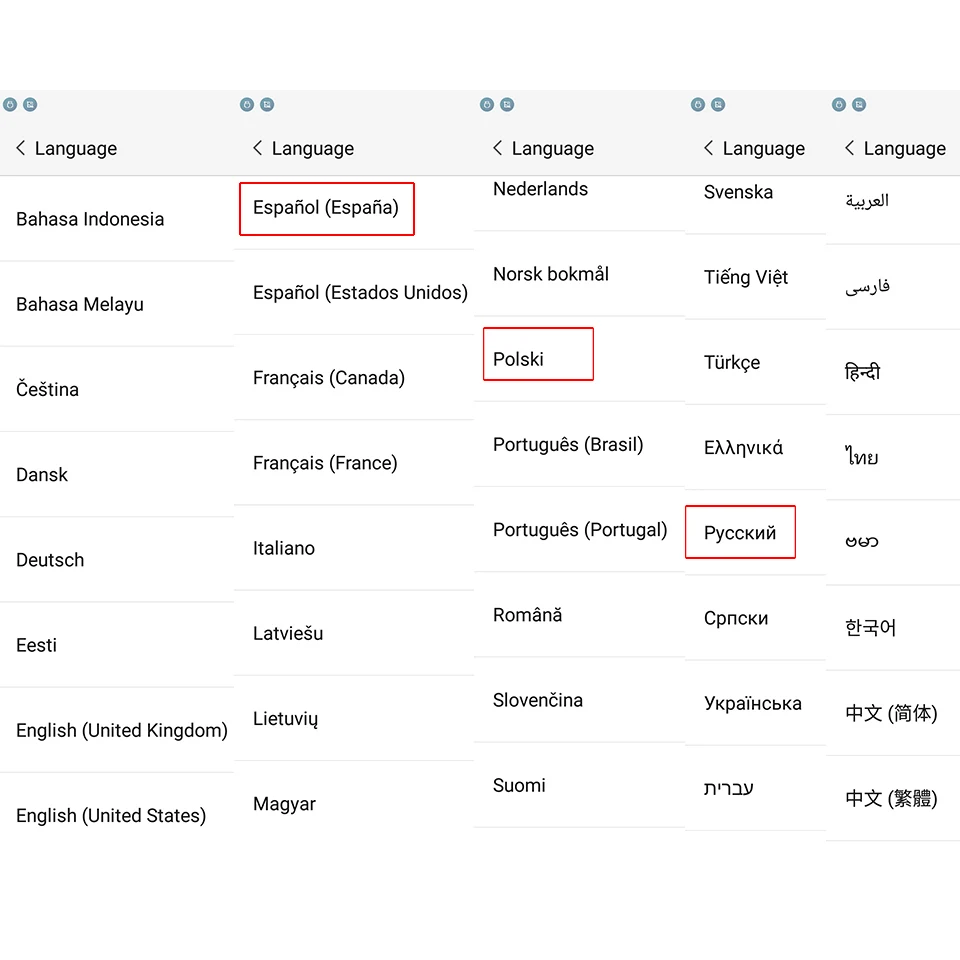Screen dimensions: 960x960
Task: Choose Italiano language
Action: coord(354,548)
